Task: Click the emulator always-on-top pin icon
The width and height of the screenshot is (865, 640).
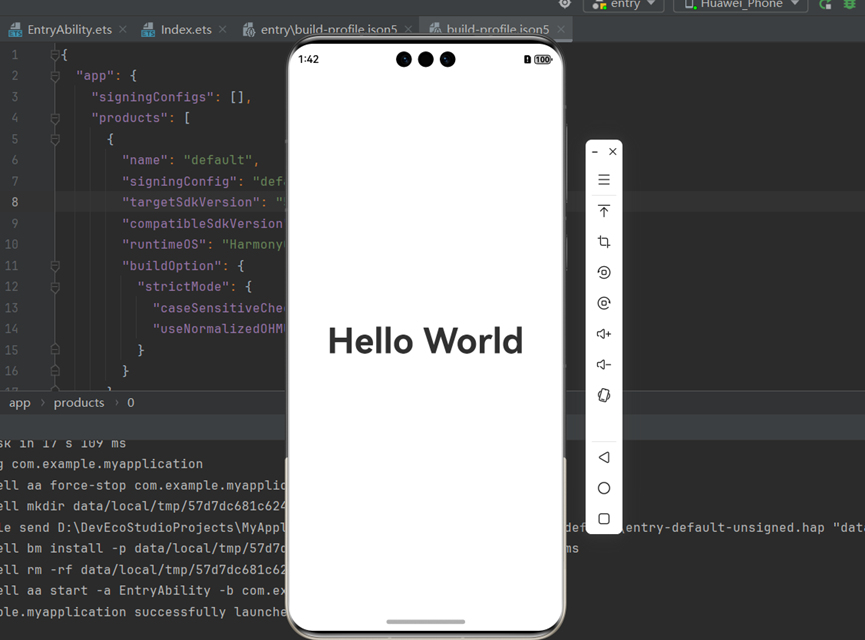Action: click(x=604, y=211)
